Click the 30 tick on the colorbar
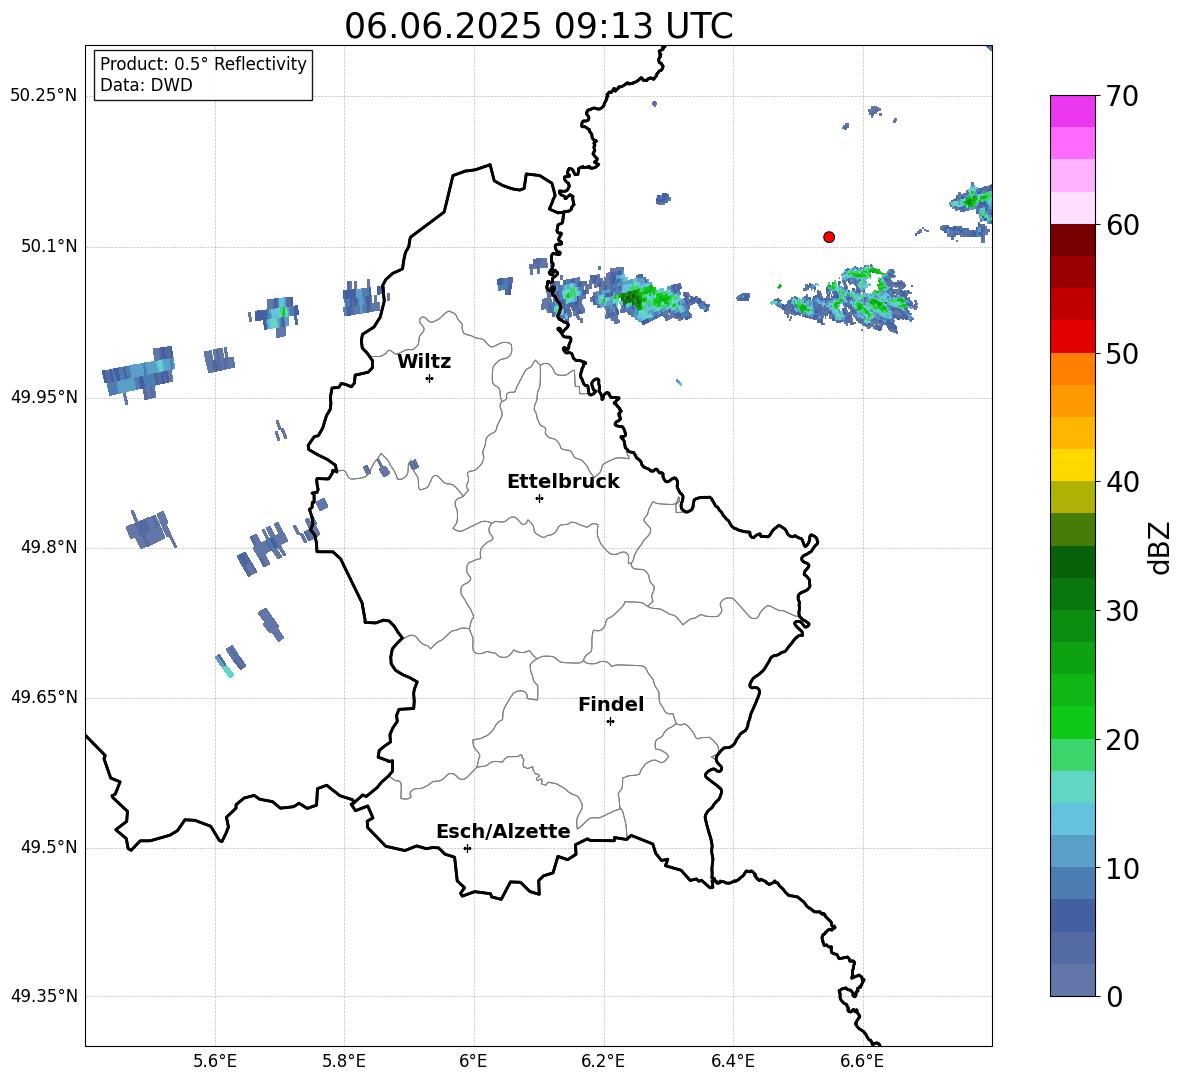The image size is (1184, 1081). [x=1122, y=611]
